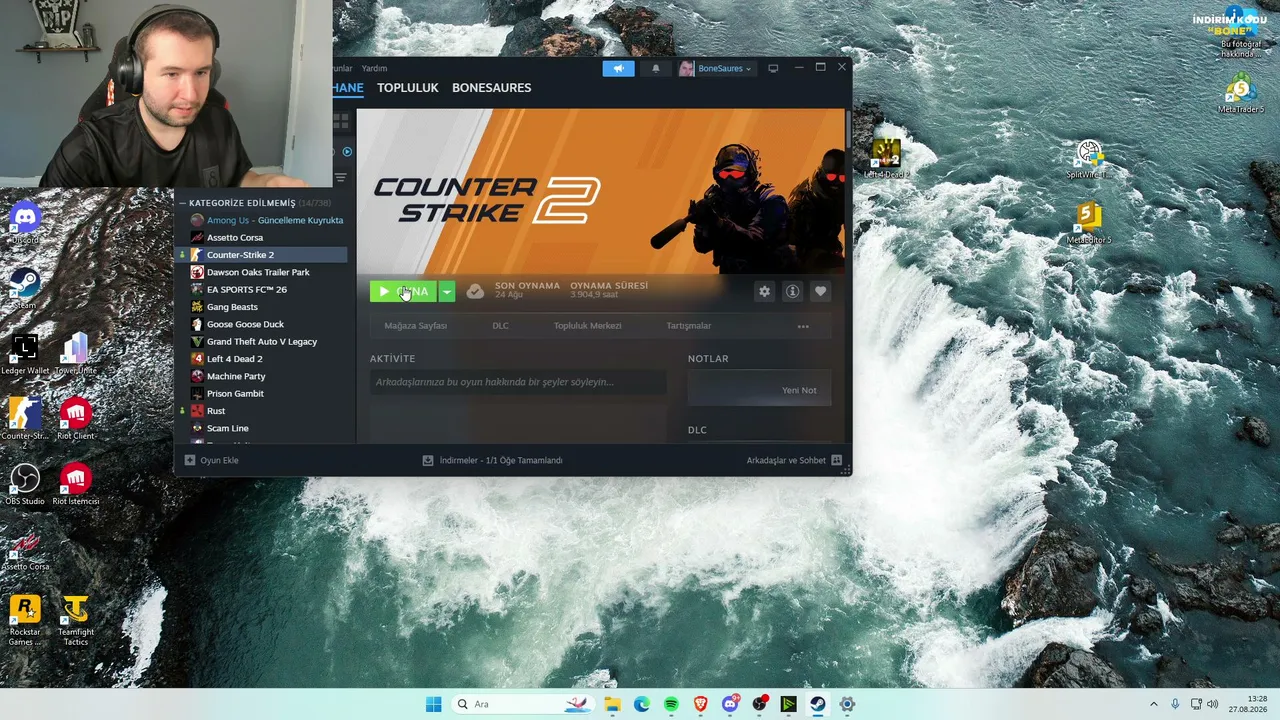Screen dimensions: 1280x720
Task: Open OBS Studio from the taskbar
Action: tap(759, 704)
